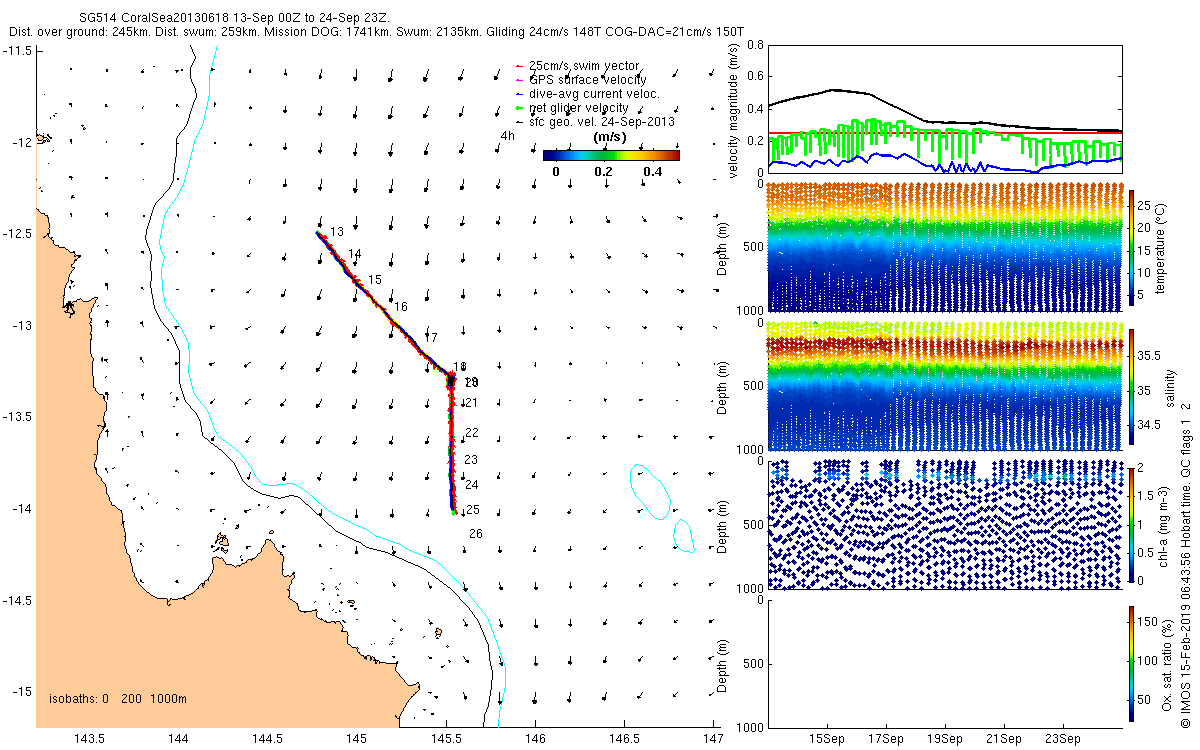Click the chl-a color bar
This screenshot has width=1200, height=750.
tap(1131, 524)
